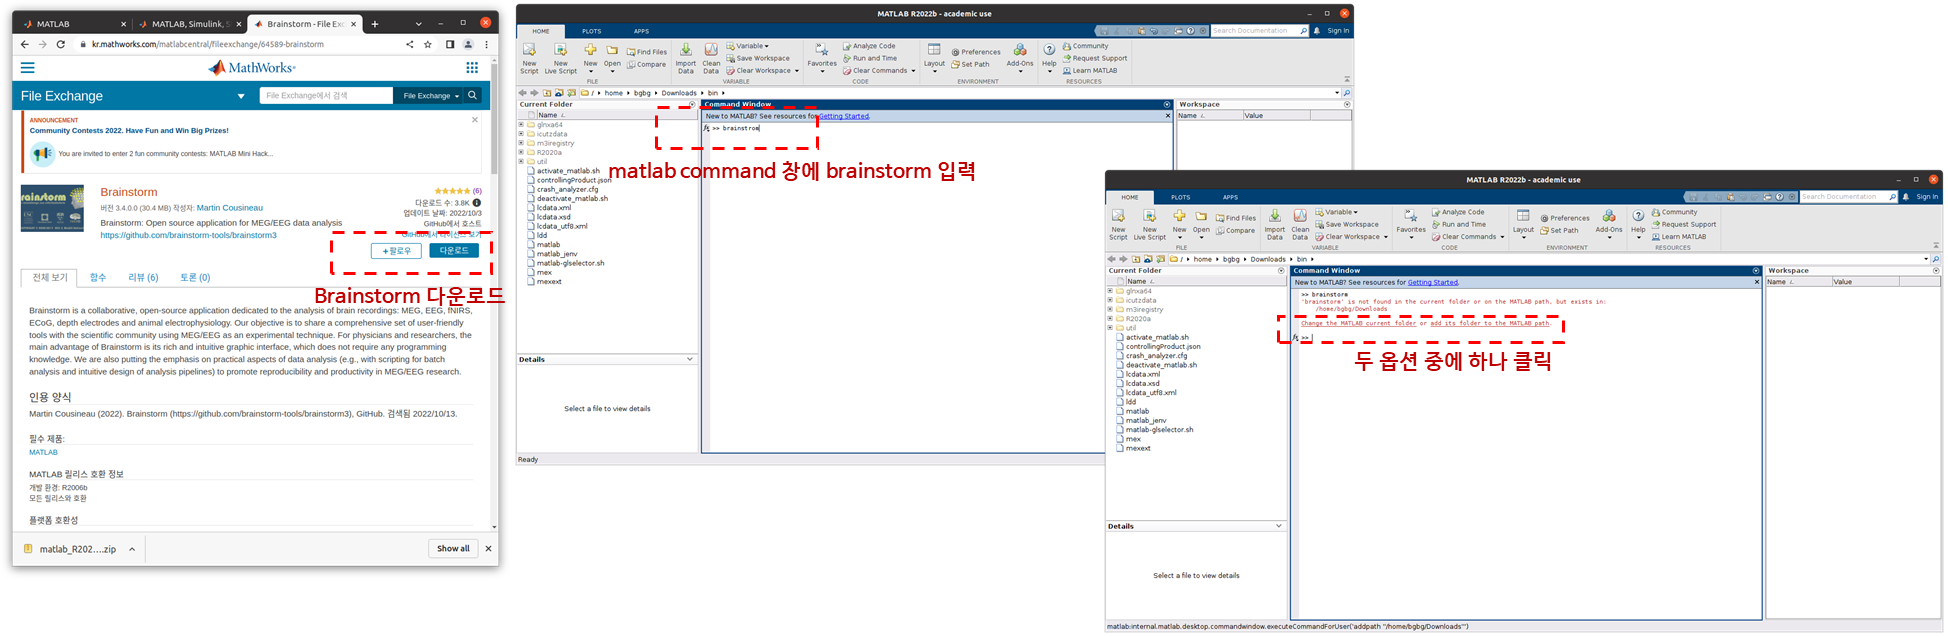Click Set Path in back MATLAB window
Screen dimensions: 1948x637
970,64
